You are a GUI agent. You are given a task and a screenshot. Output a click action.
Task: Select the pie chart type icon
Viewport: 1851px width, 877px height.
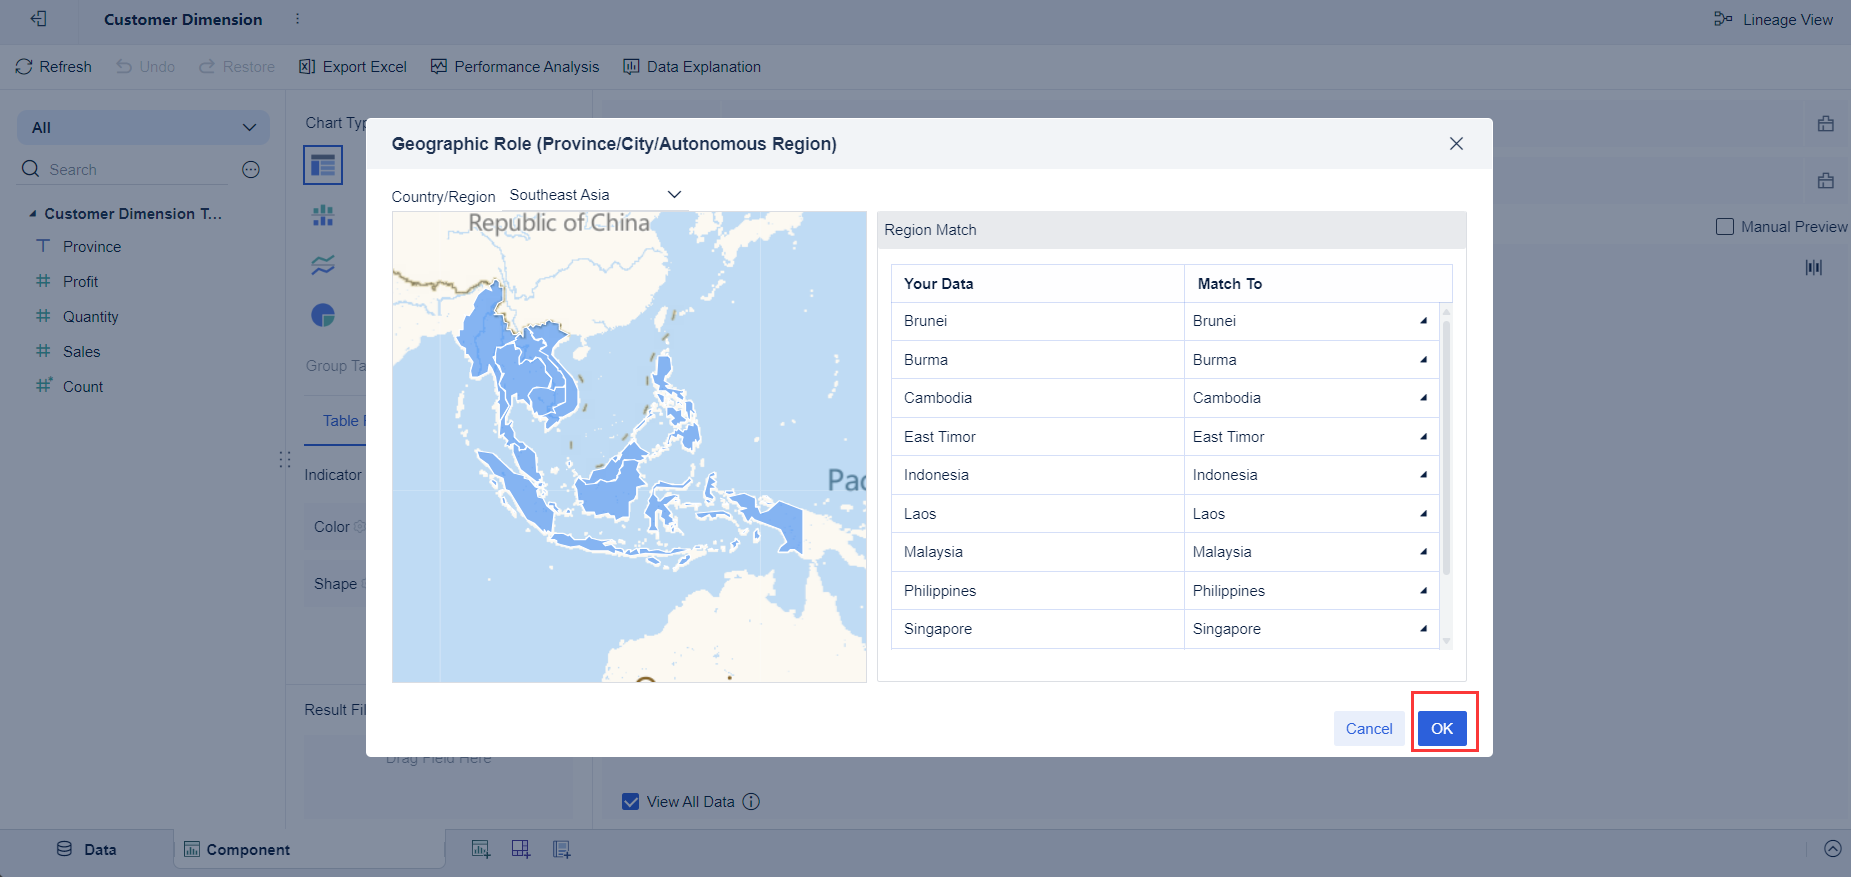tap(323, 316)
